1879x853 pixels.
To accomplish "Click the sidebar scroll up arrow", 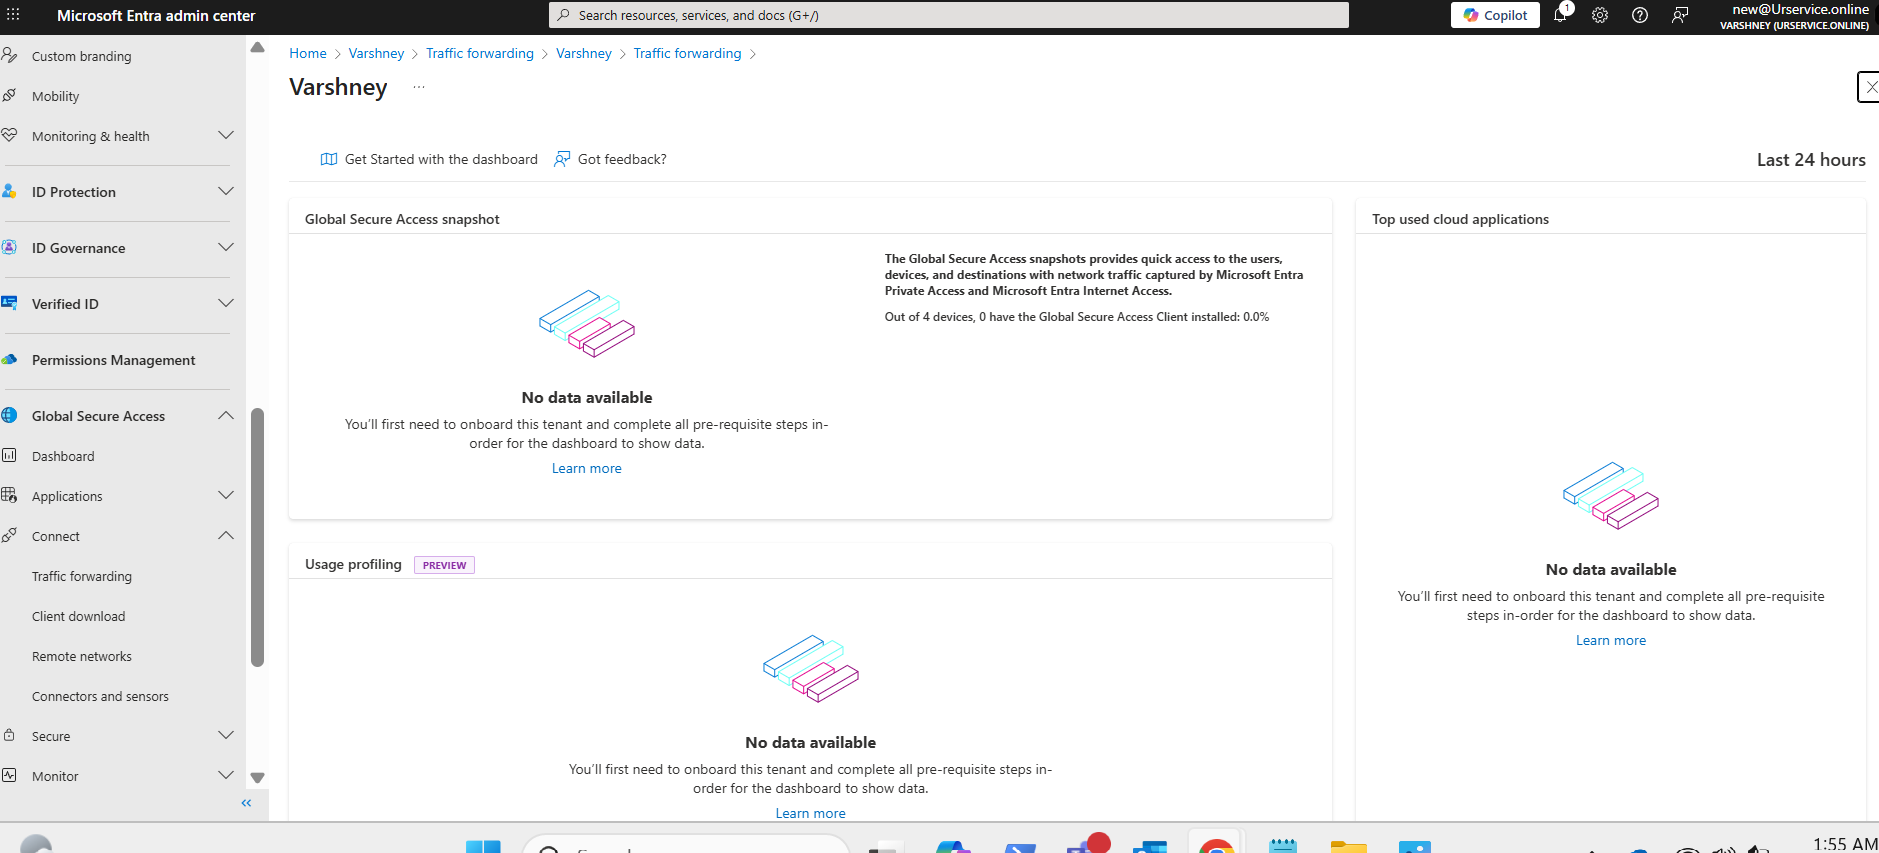I will pyautogui.click(x=257, y=47).
